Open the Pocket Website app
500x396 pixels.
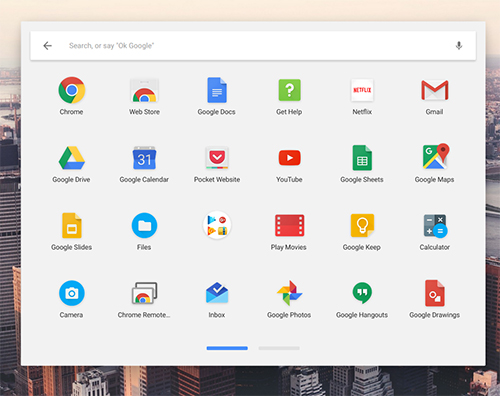[x=217, y=158]
